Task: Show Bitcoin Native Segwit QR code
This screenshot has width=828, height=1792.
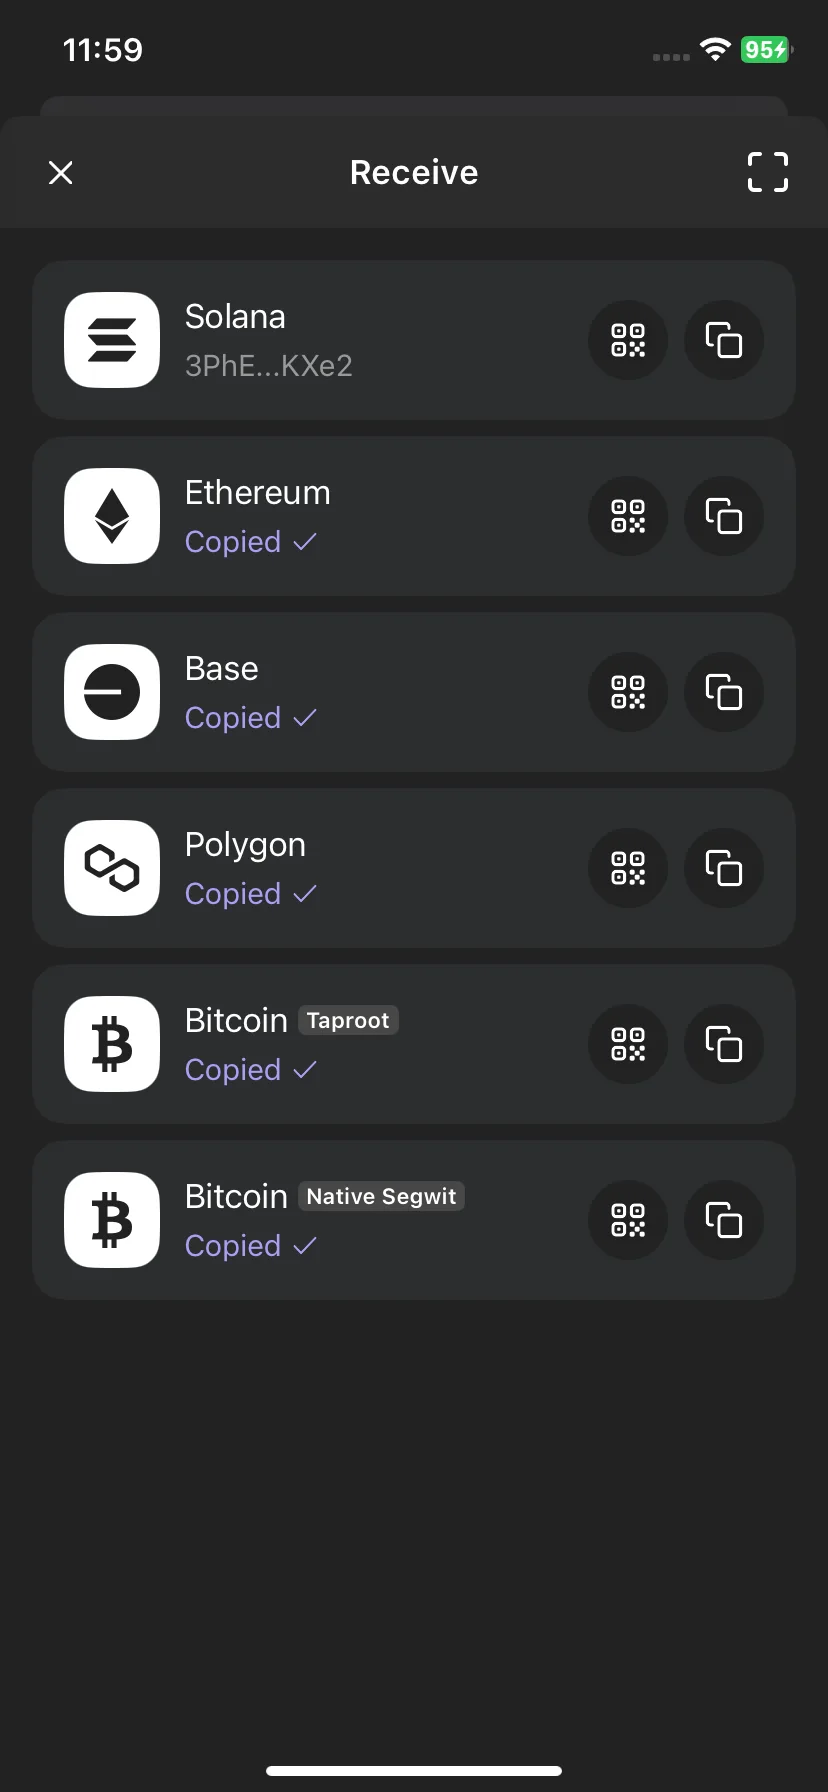Action: pyautogui.click(x=628, y=1220)
